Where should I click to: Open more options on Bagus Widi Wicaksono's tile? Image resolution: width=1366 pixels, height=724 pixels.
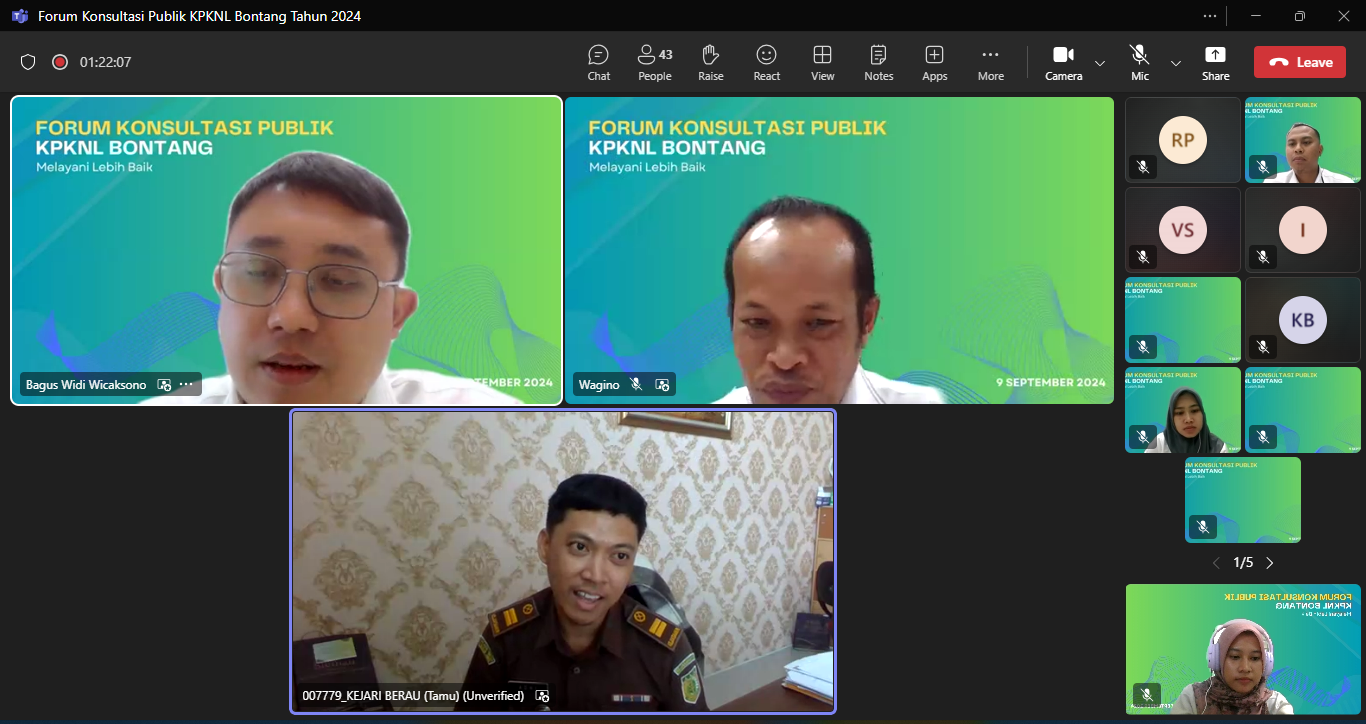(x=186, y=384)
